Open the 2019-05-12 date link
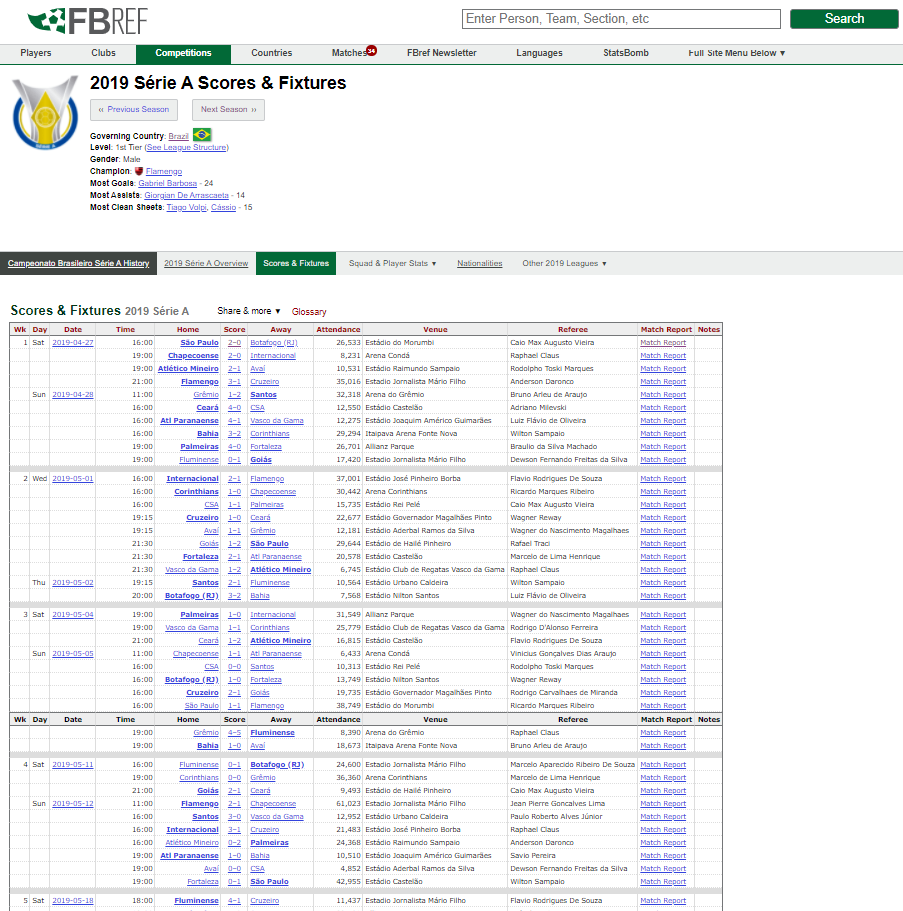This screenshot has width=903, height=911. click(x=73, y=804)
